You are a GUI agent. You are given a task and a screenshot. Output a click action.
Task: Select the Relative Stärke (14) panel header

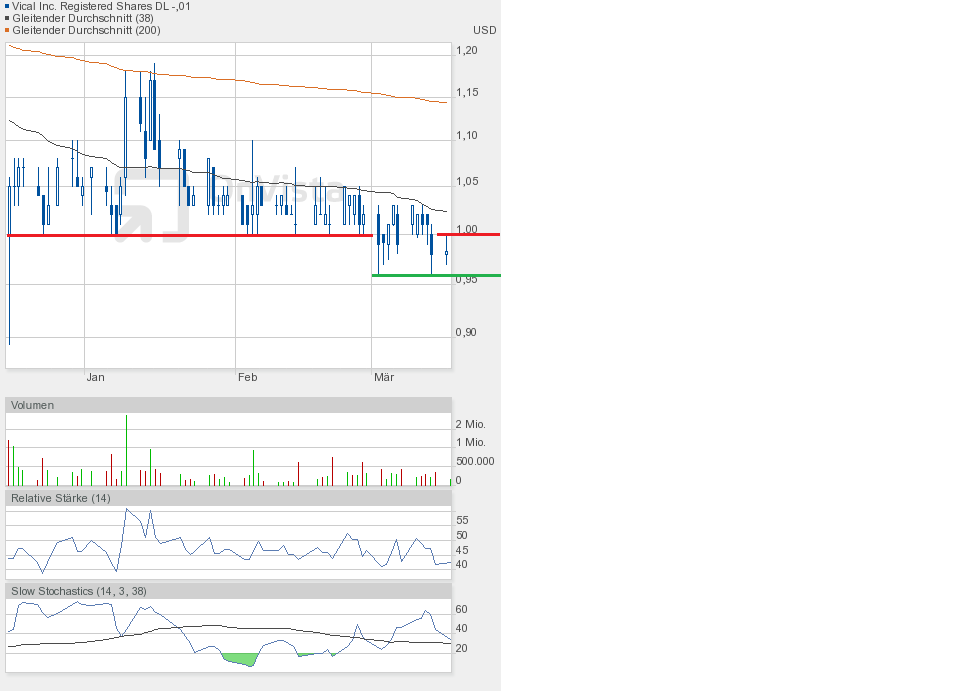coord(61,498)
